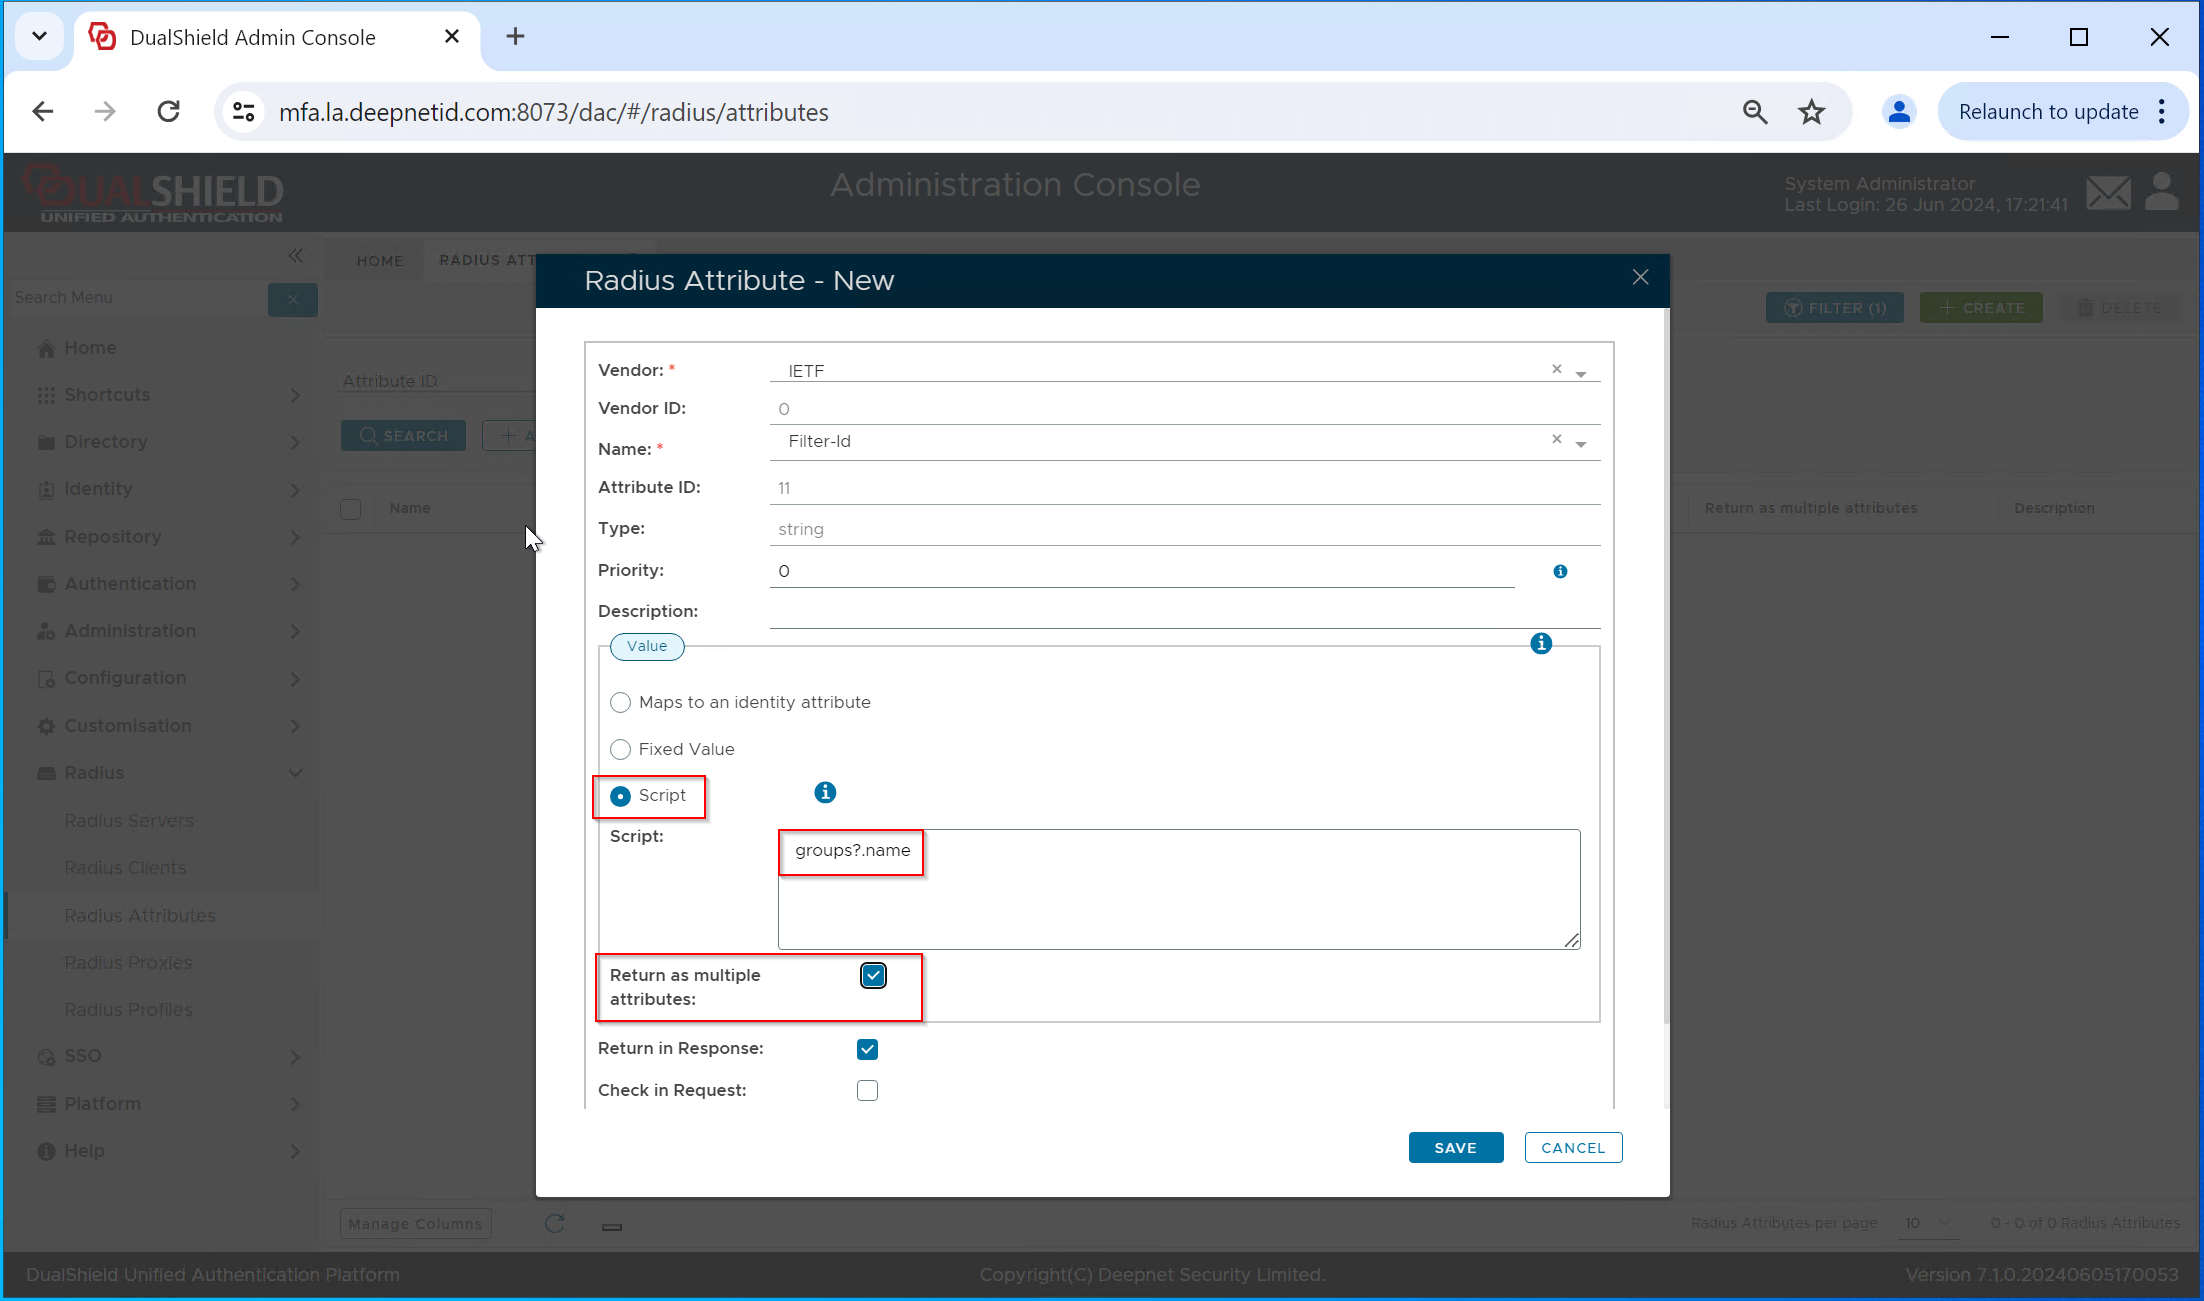Image resolution: width=2204 pixels, height=1301 pixels.
Task: Open tab search chevron in Chrome
Action: [x=39, y=37]
